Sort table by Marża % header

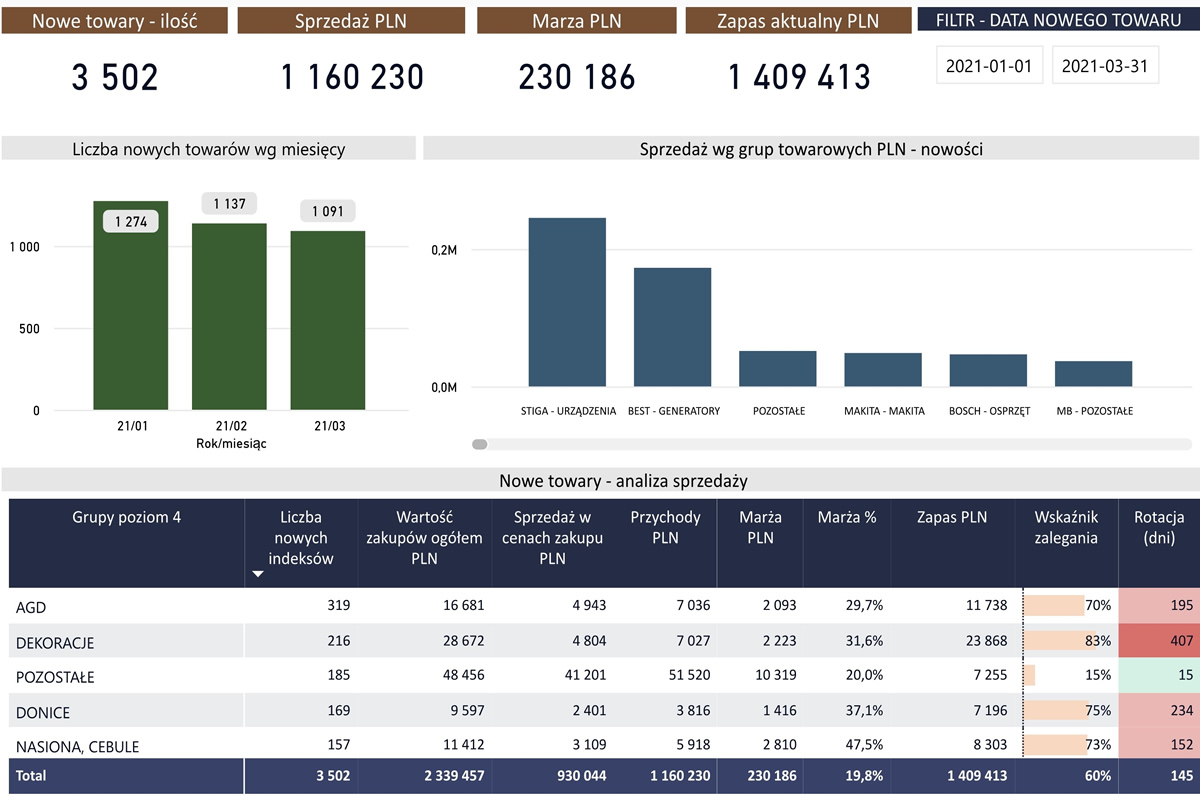pos(846,517)
